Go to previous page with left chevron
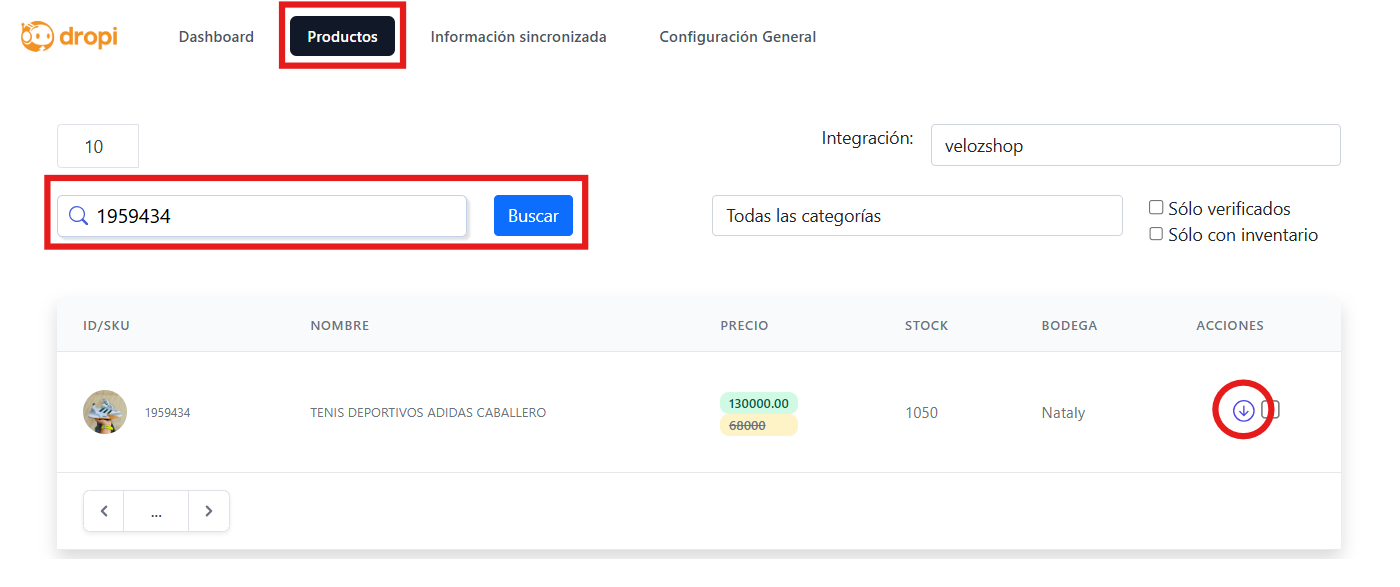 104,511
